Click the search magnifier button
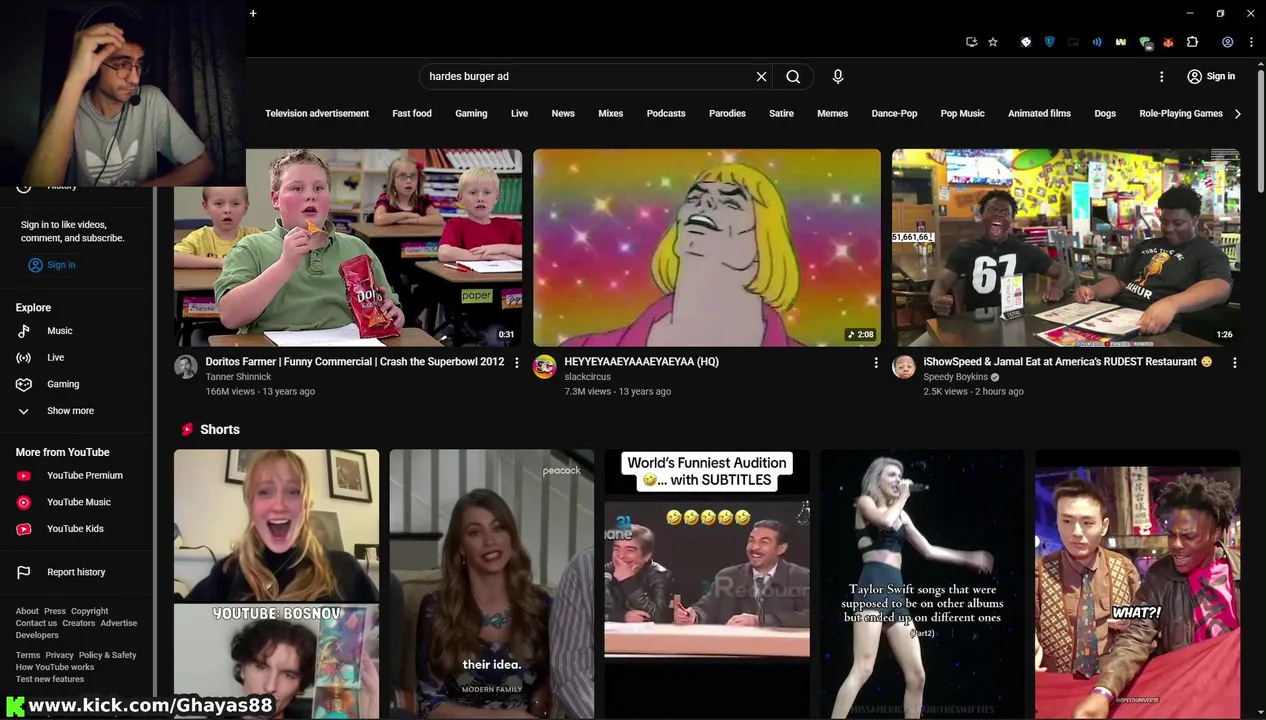1266x720 pixels. point(793,76)
